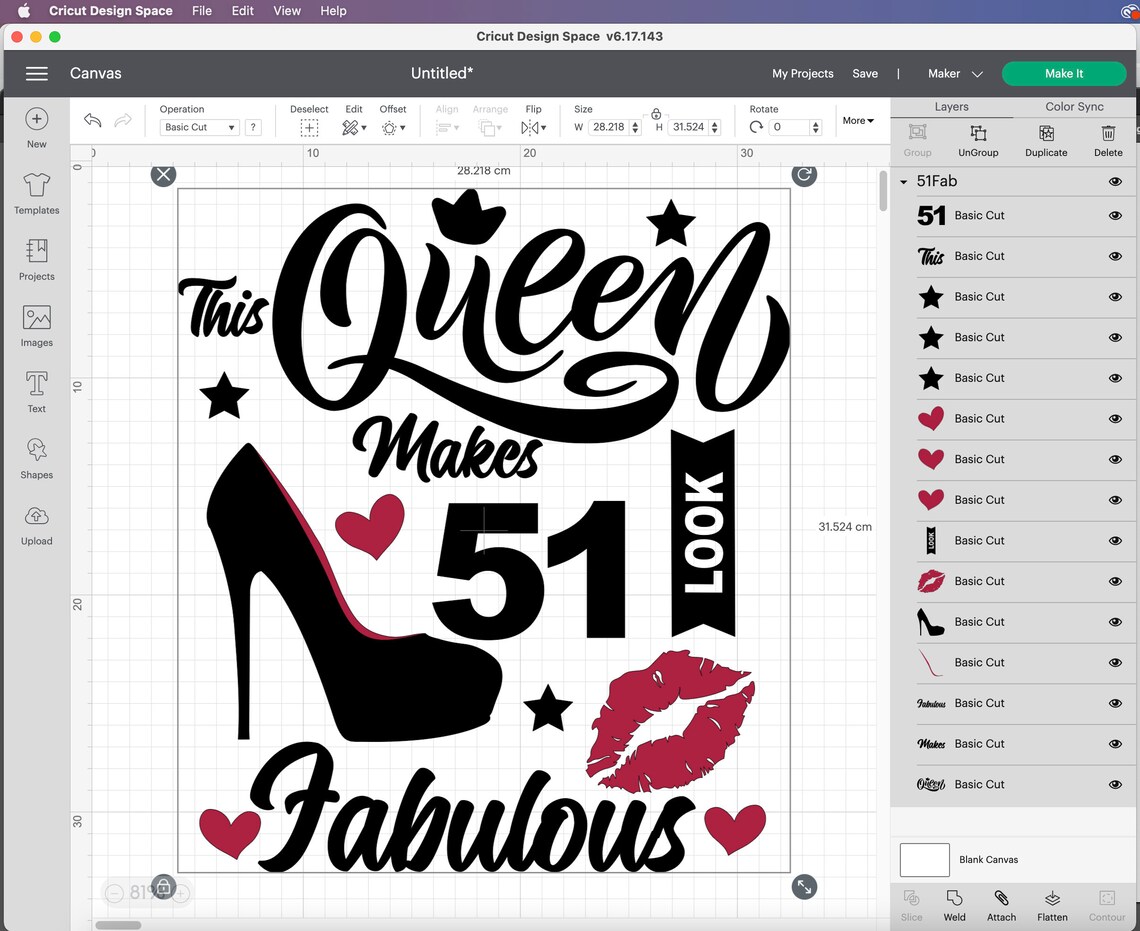Select the Attach tool
Screen dimensions: 1140x931
pyautogui.click(x=1000, y=905)
